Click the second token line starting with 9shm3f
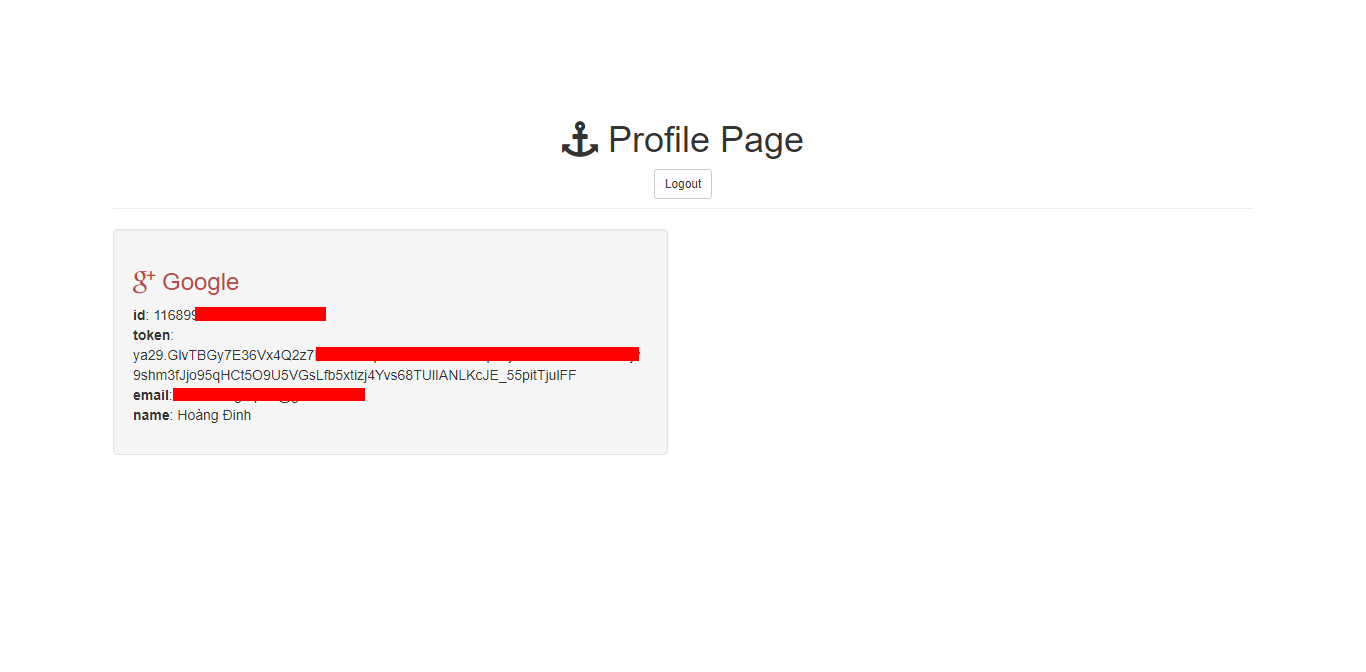This screenshot has height=672, width=1366. 354,375
